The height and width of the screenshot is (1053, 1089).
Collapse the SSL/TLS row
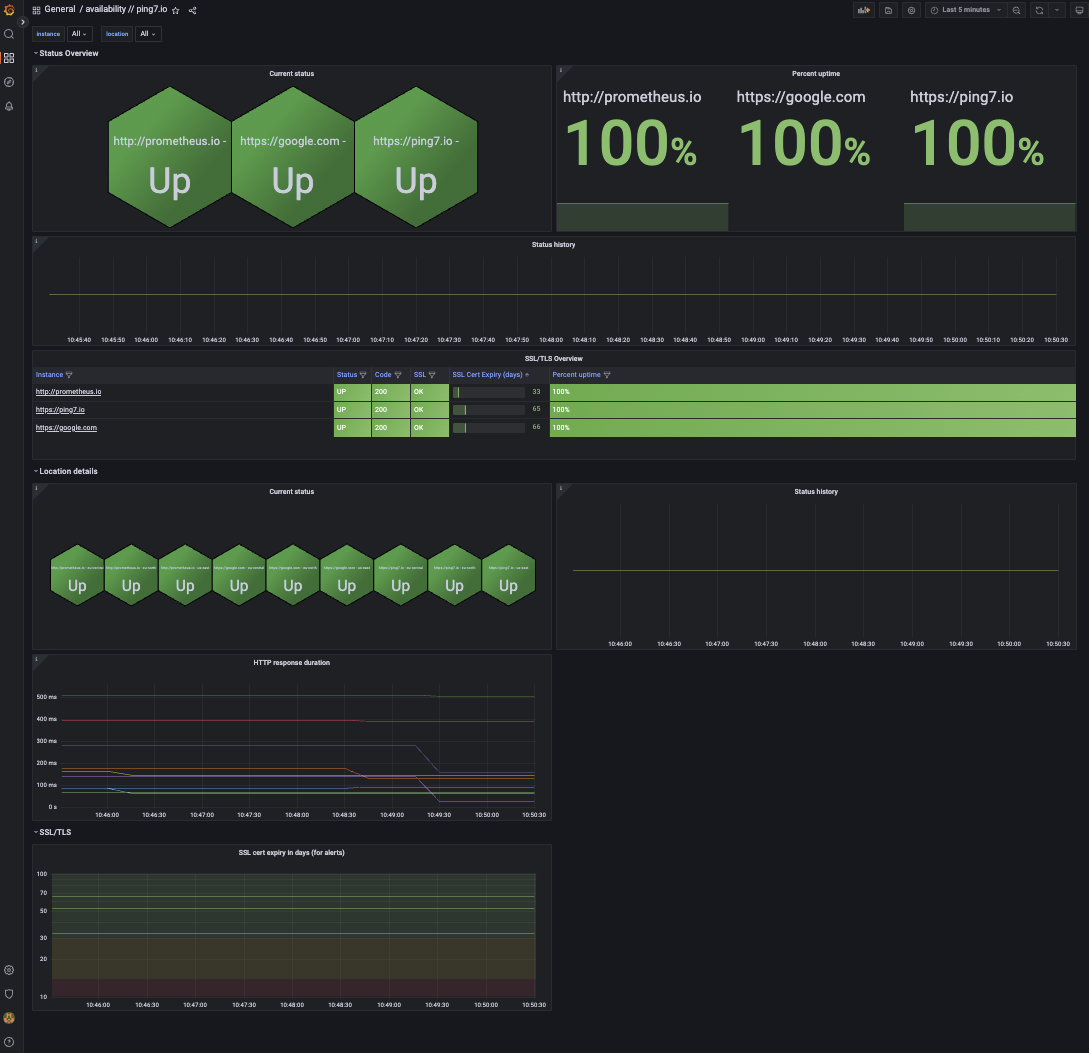point(53,832)
